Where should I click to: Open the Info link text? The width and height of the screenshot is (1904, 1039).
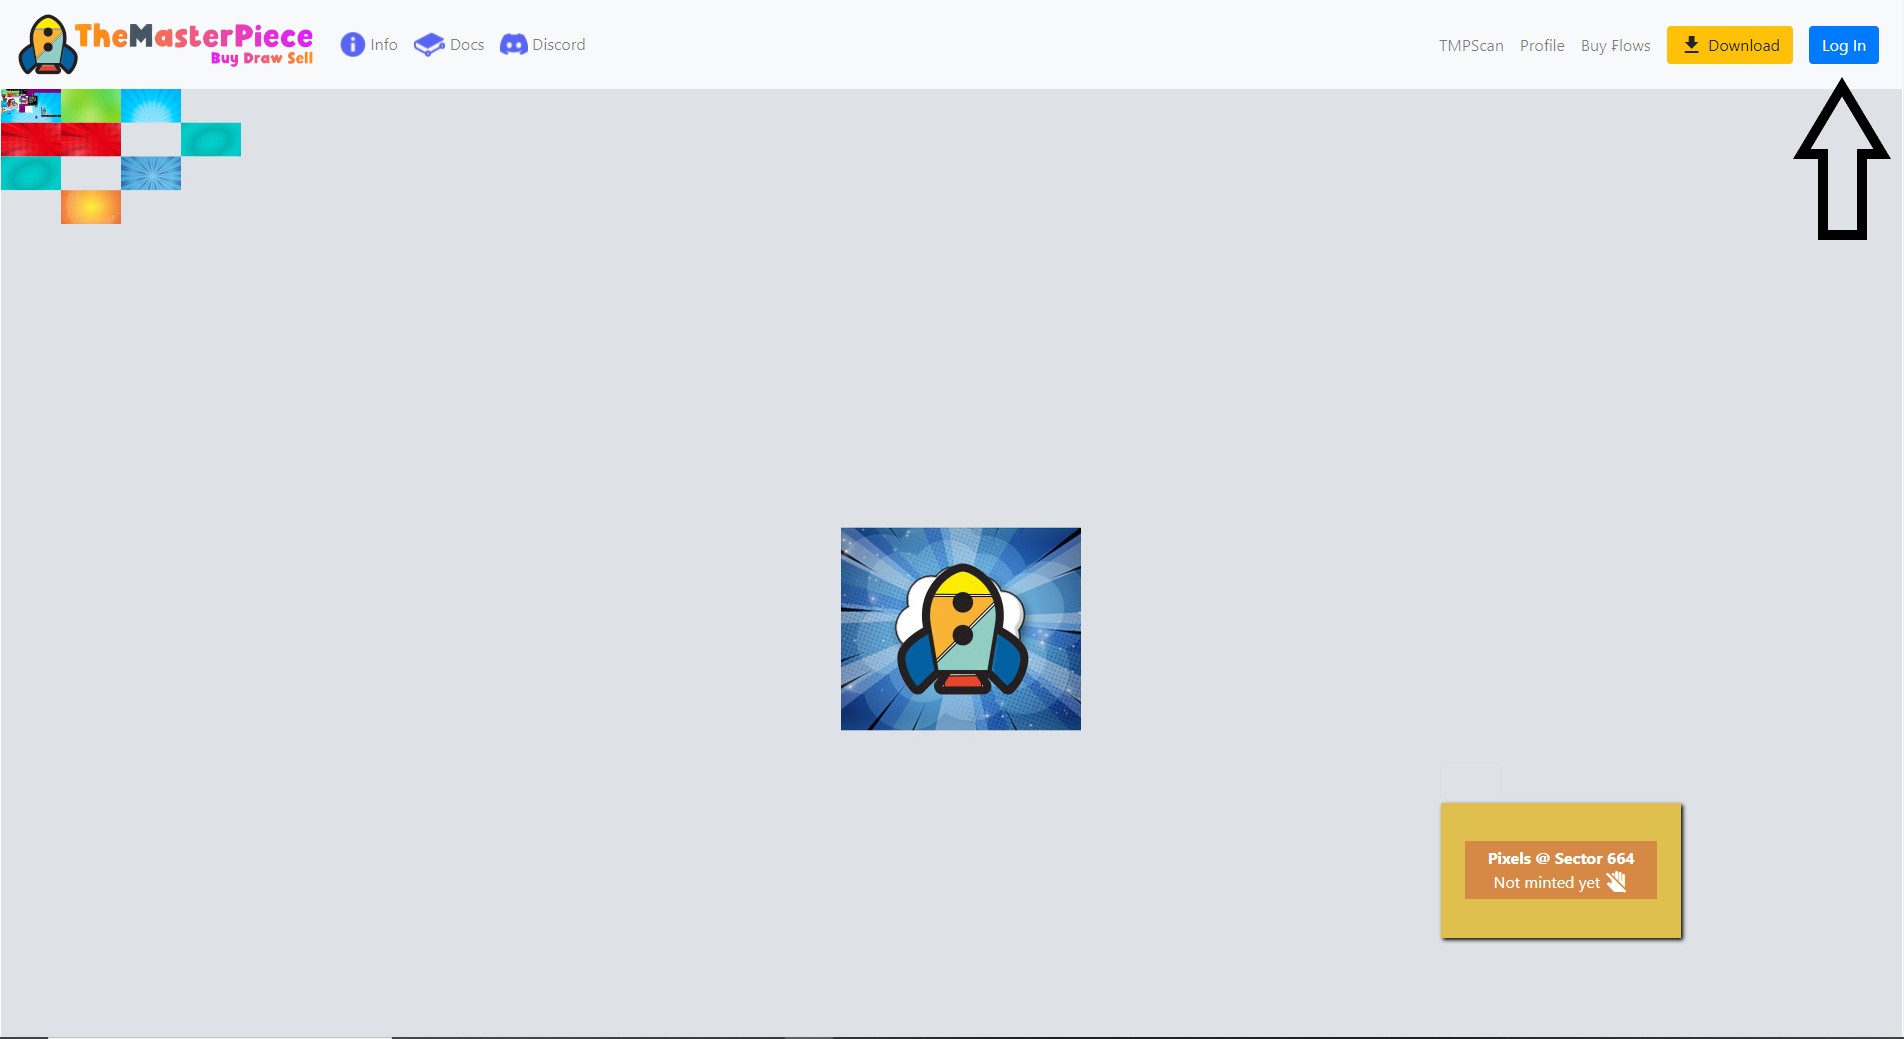point(384,45)
